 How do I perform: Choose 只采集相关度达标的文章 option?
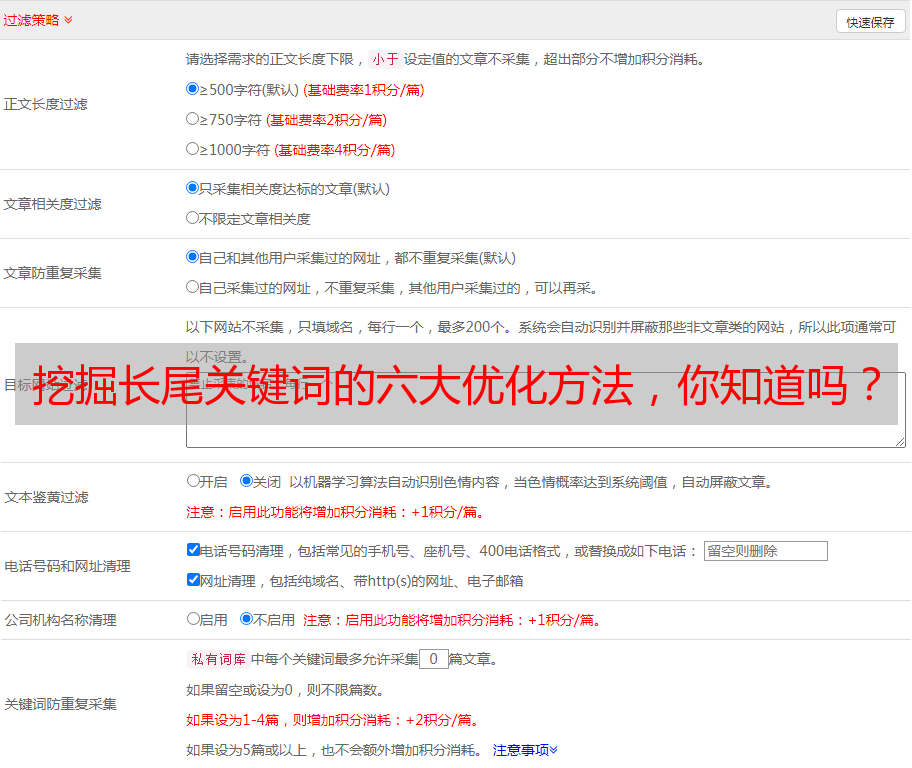point(193,188)
